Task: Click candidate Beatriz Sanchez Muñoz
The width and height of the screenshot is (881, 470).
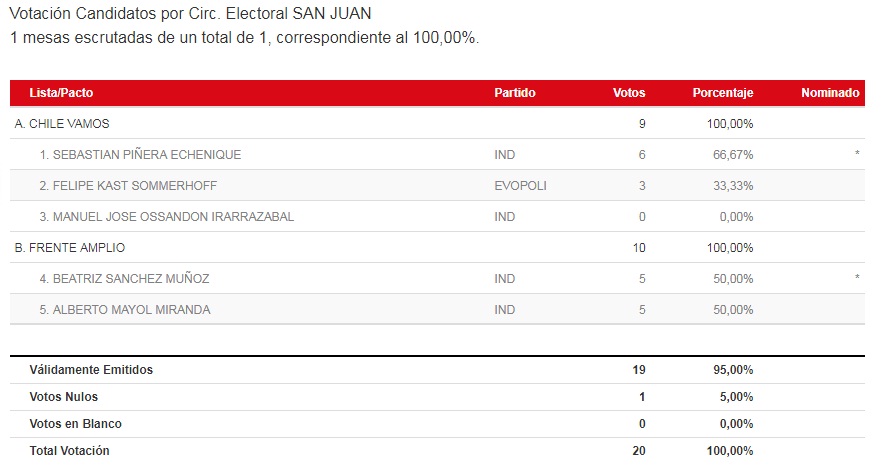Action: click(x=125, y=279)
